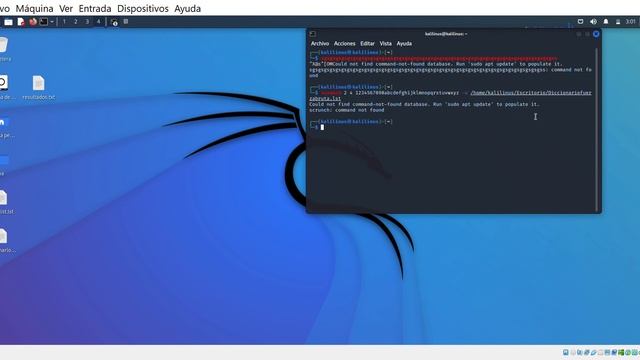
Task: Click the small square icon after the task icon
Action: tap(126, 22)
